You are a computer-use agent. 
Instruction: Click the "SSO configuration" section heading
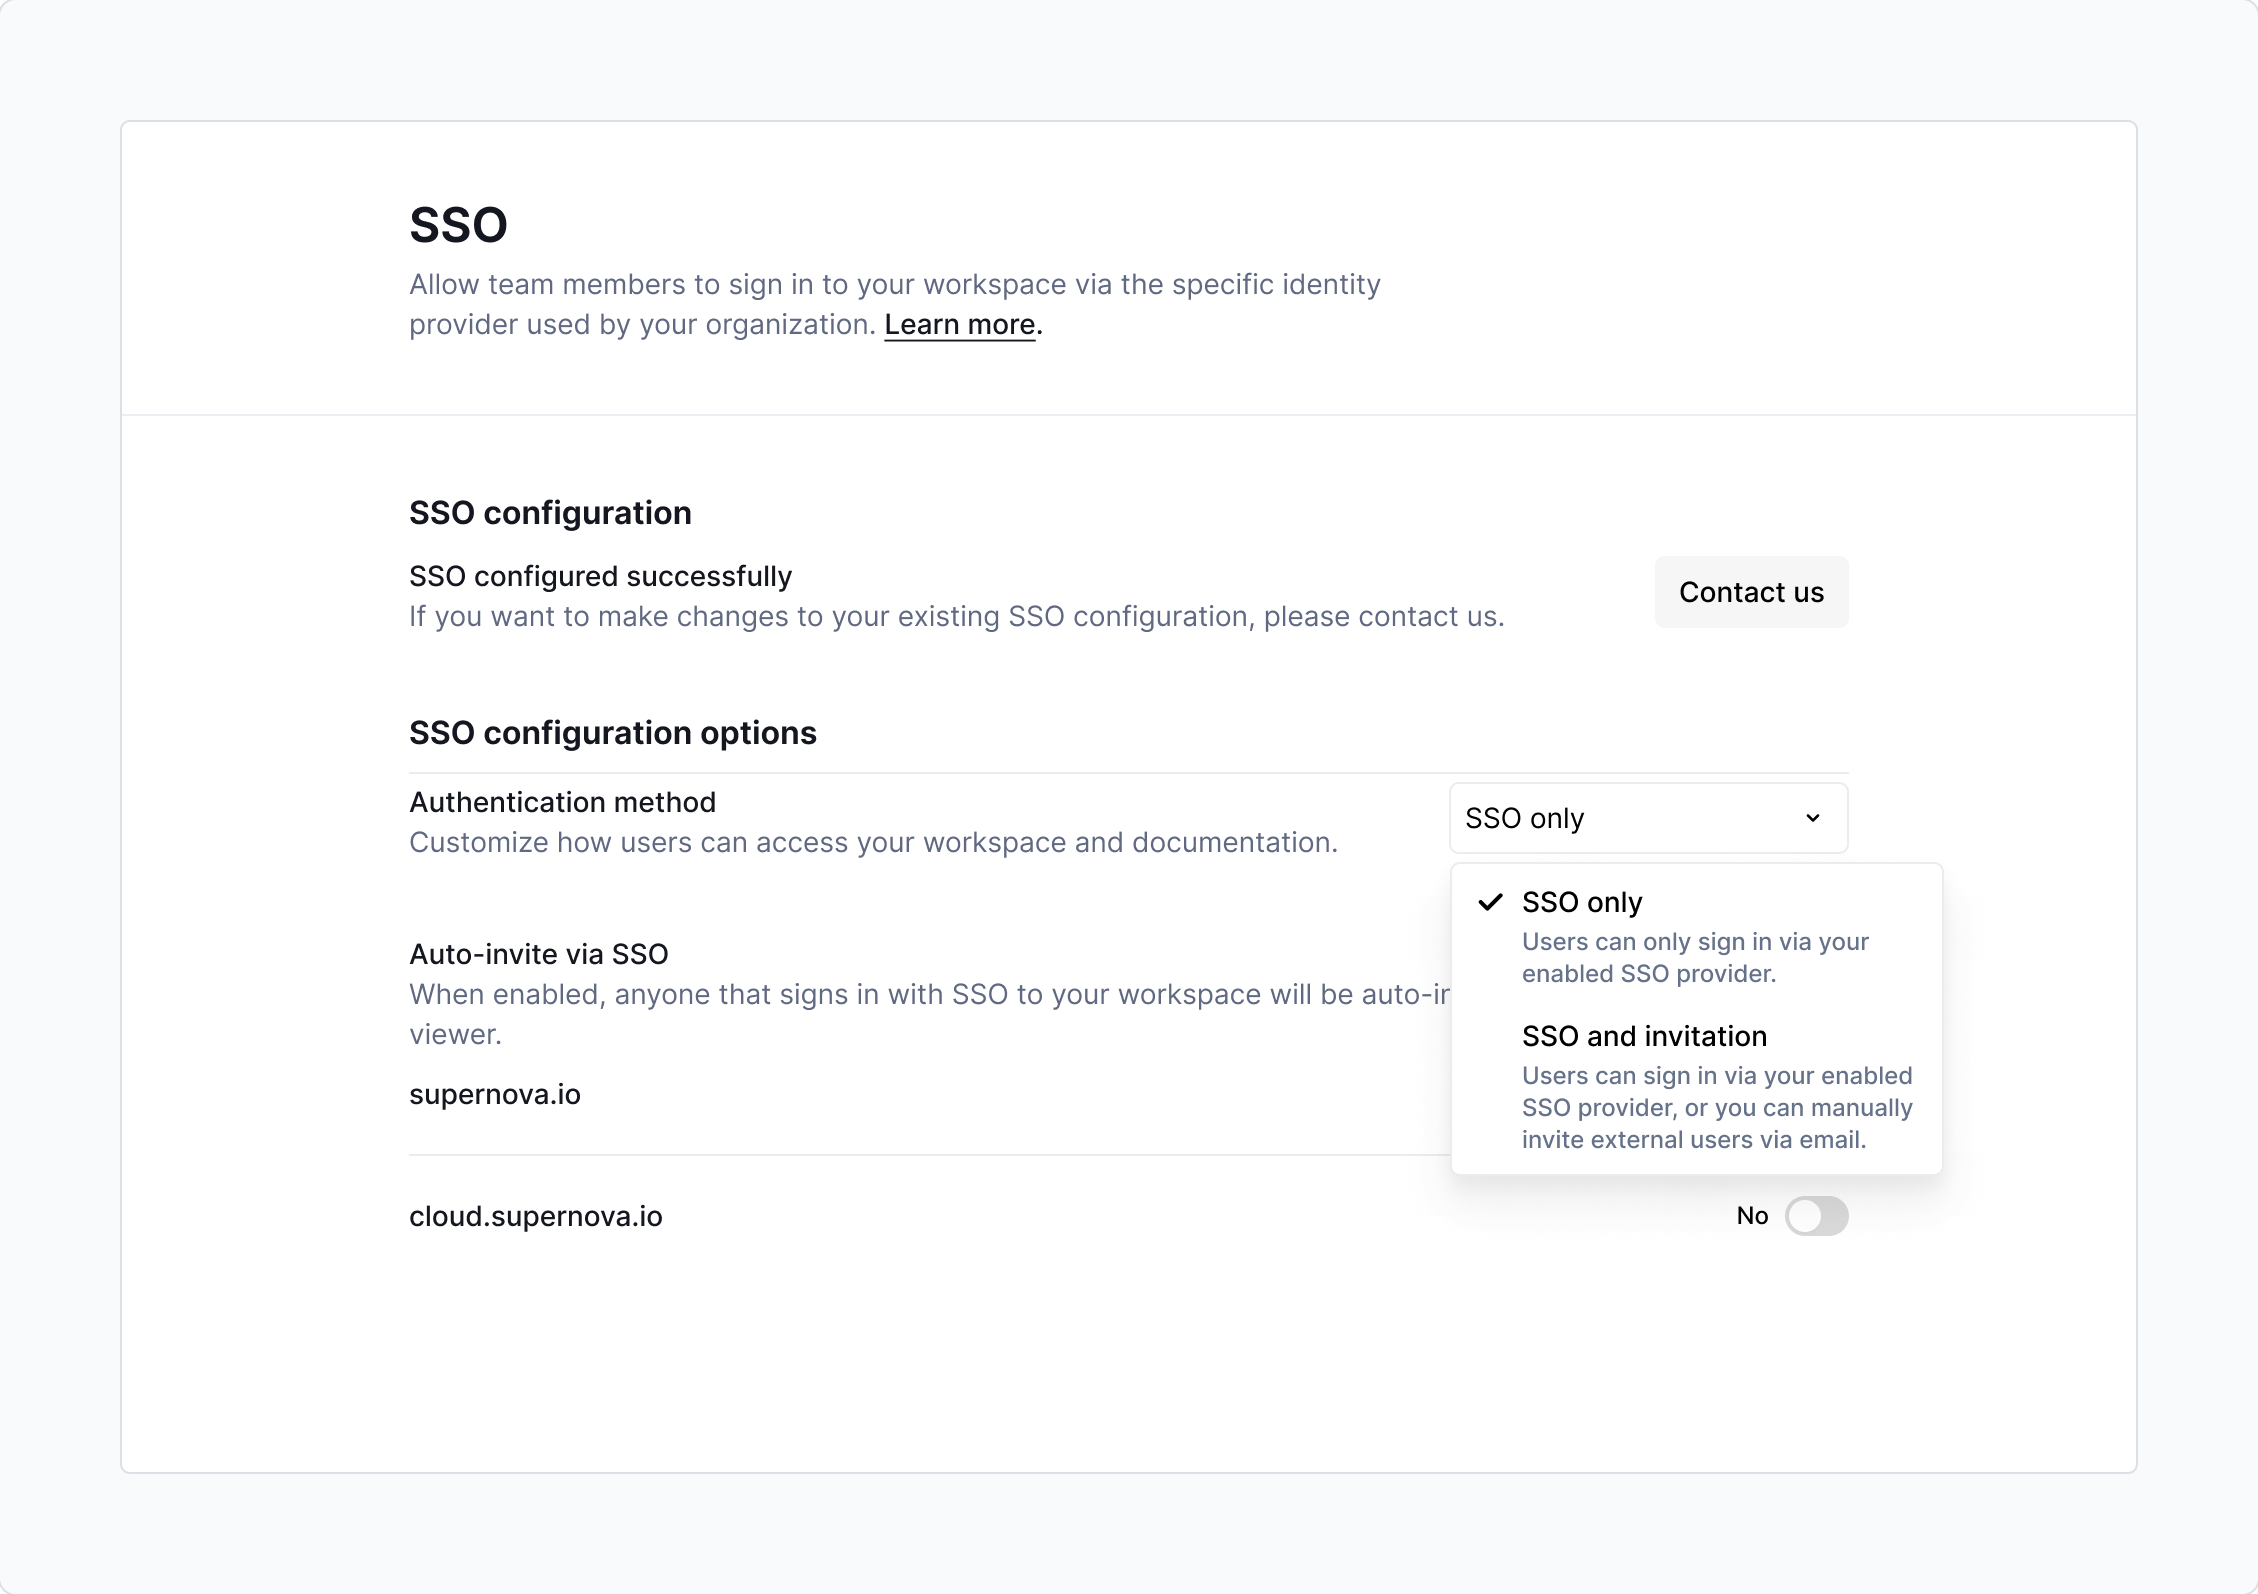coord(550,511)
